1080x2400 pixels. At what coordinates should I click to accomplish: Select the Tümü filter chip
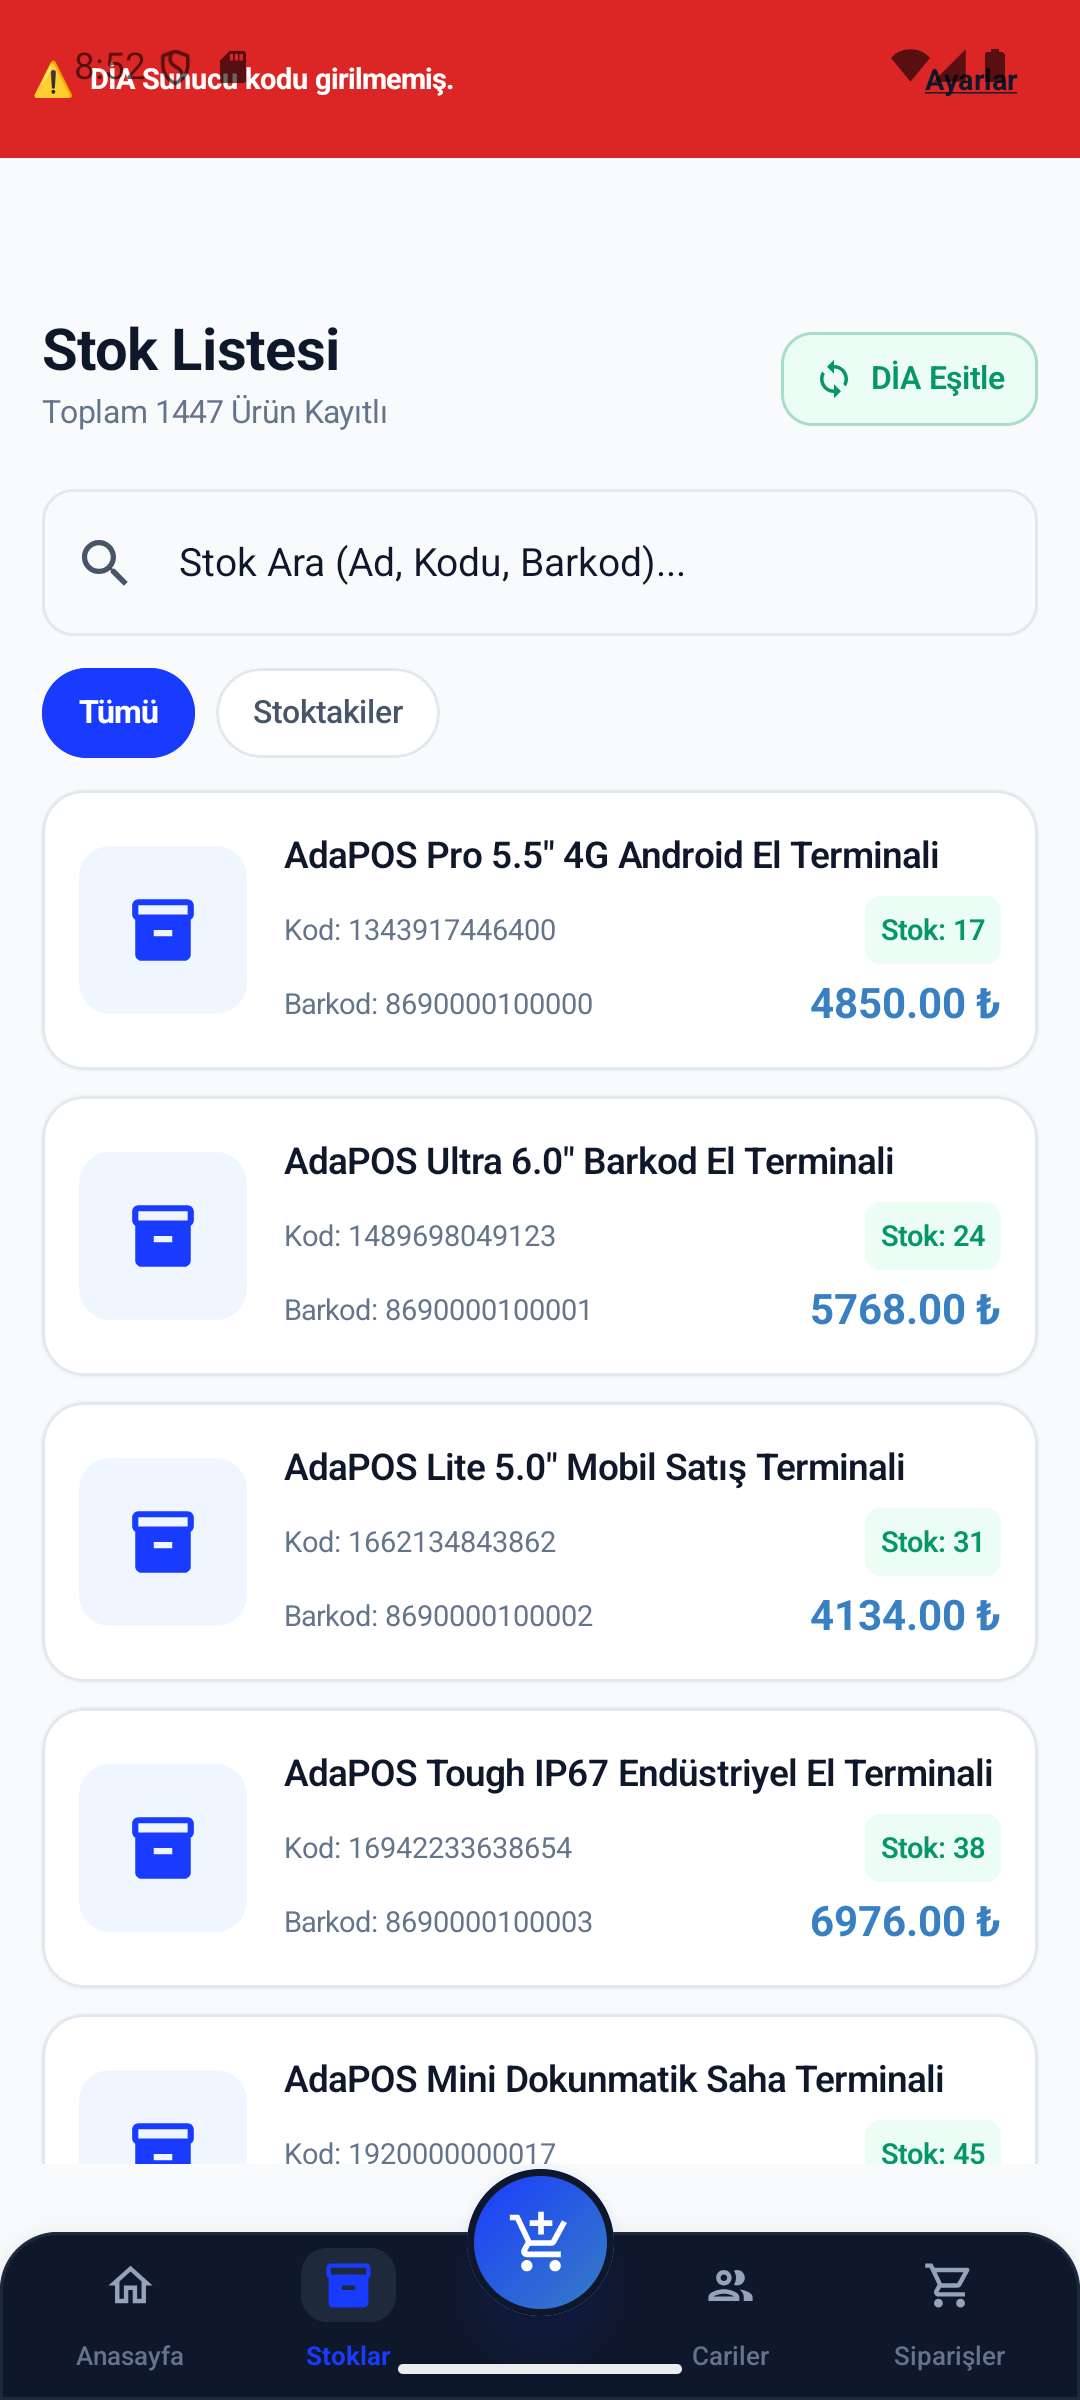(x=118, y=713)
